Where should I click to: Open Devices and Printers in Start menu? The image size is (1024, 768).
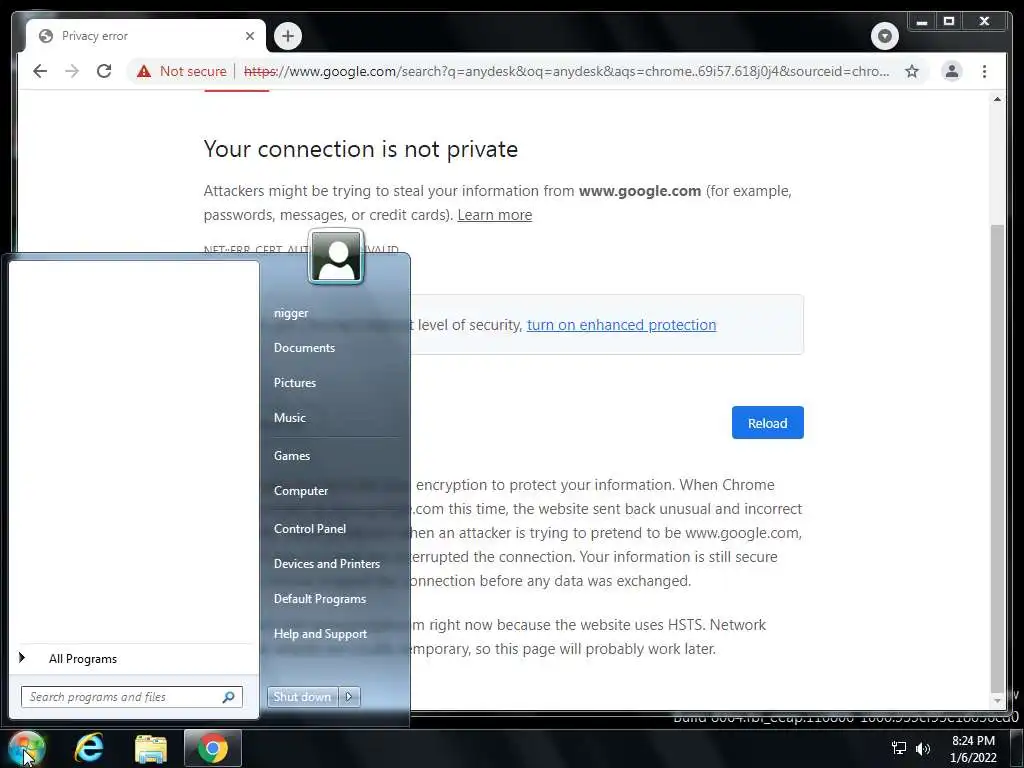tap(327, 564)
